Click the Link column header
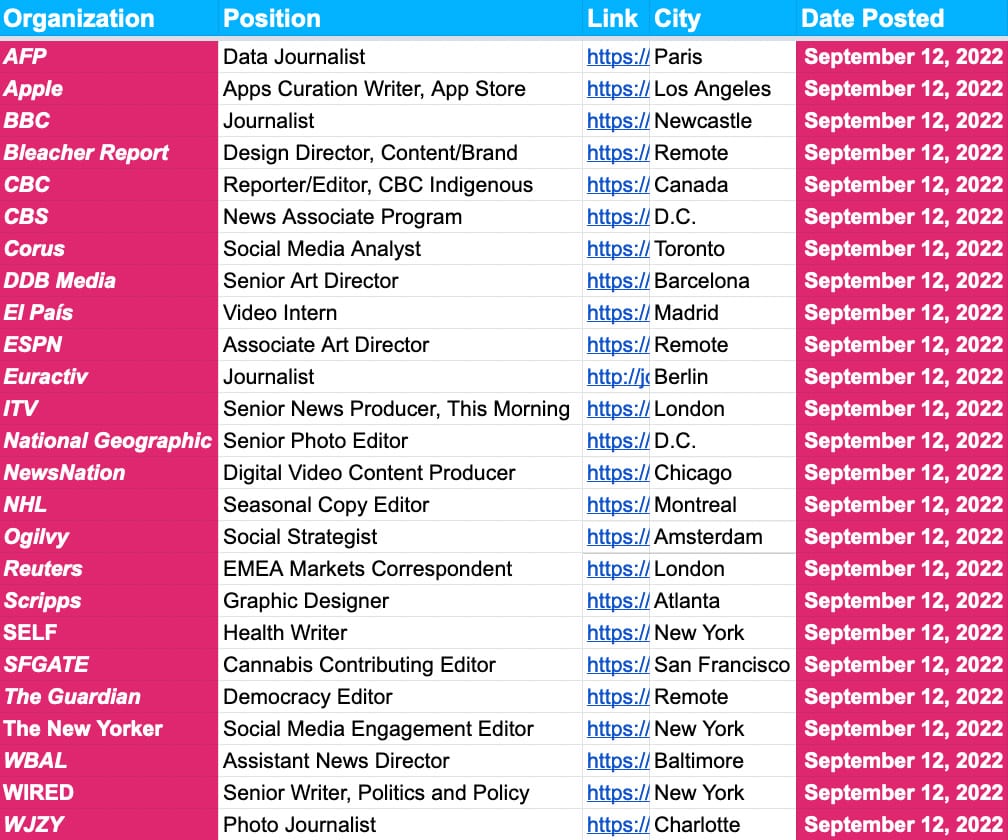 [612, 18]
